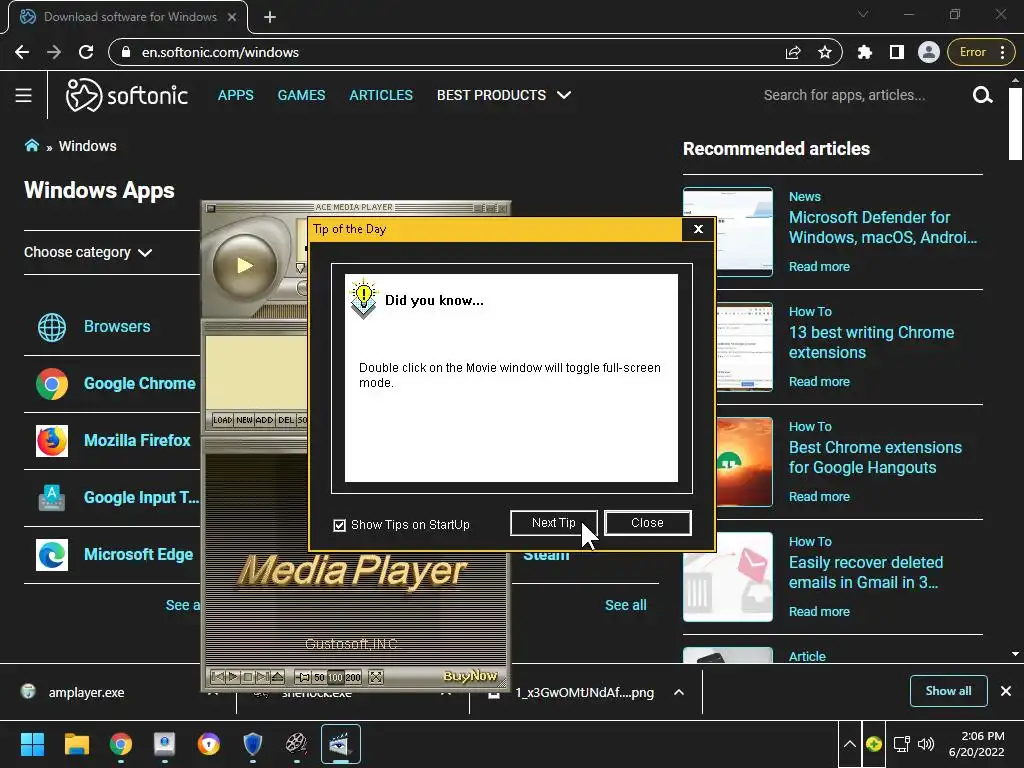
Task: Open the Google Hangouts article thumbnail
Action: (745, 462)
